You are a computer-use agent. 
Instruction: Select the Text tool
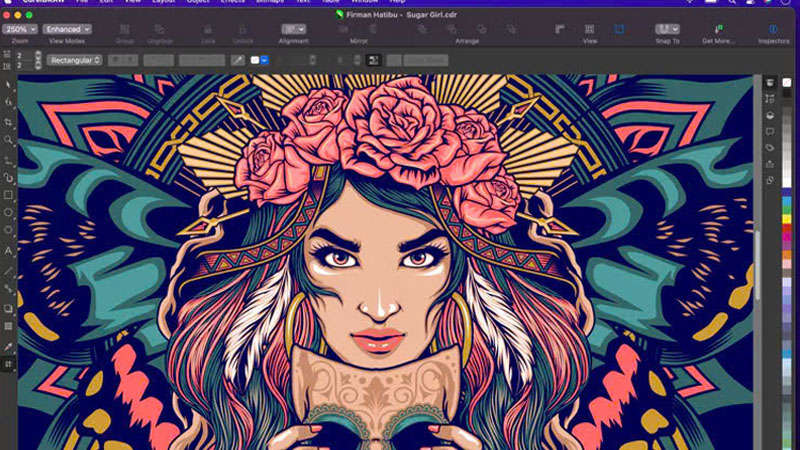(x=9, y=250)
